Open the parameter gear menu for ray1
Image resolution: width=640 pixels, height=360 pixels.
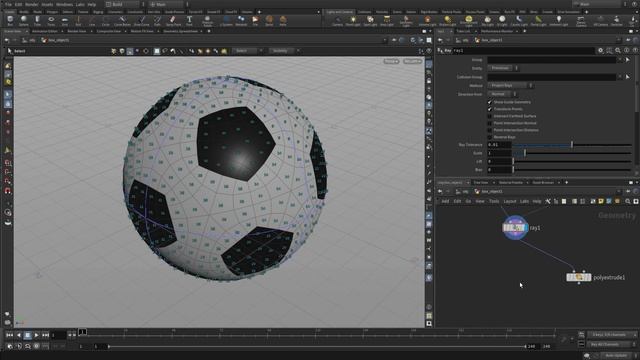pos(600,50)
